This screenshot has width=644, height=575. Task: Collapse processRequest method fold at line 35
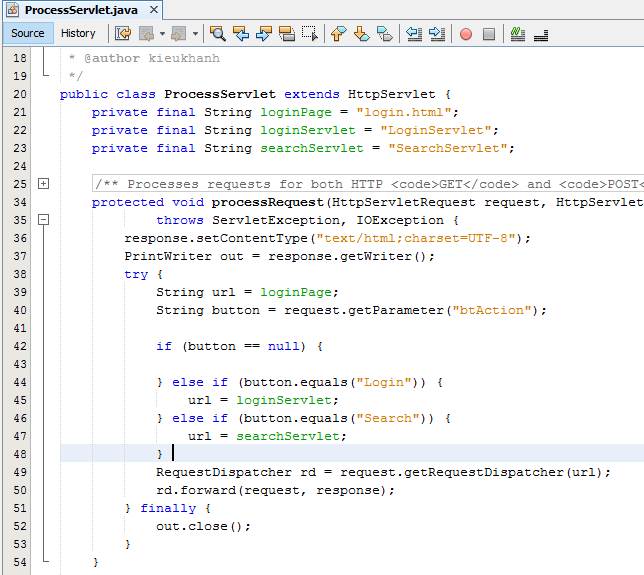pos(43,220)
